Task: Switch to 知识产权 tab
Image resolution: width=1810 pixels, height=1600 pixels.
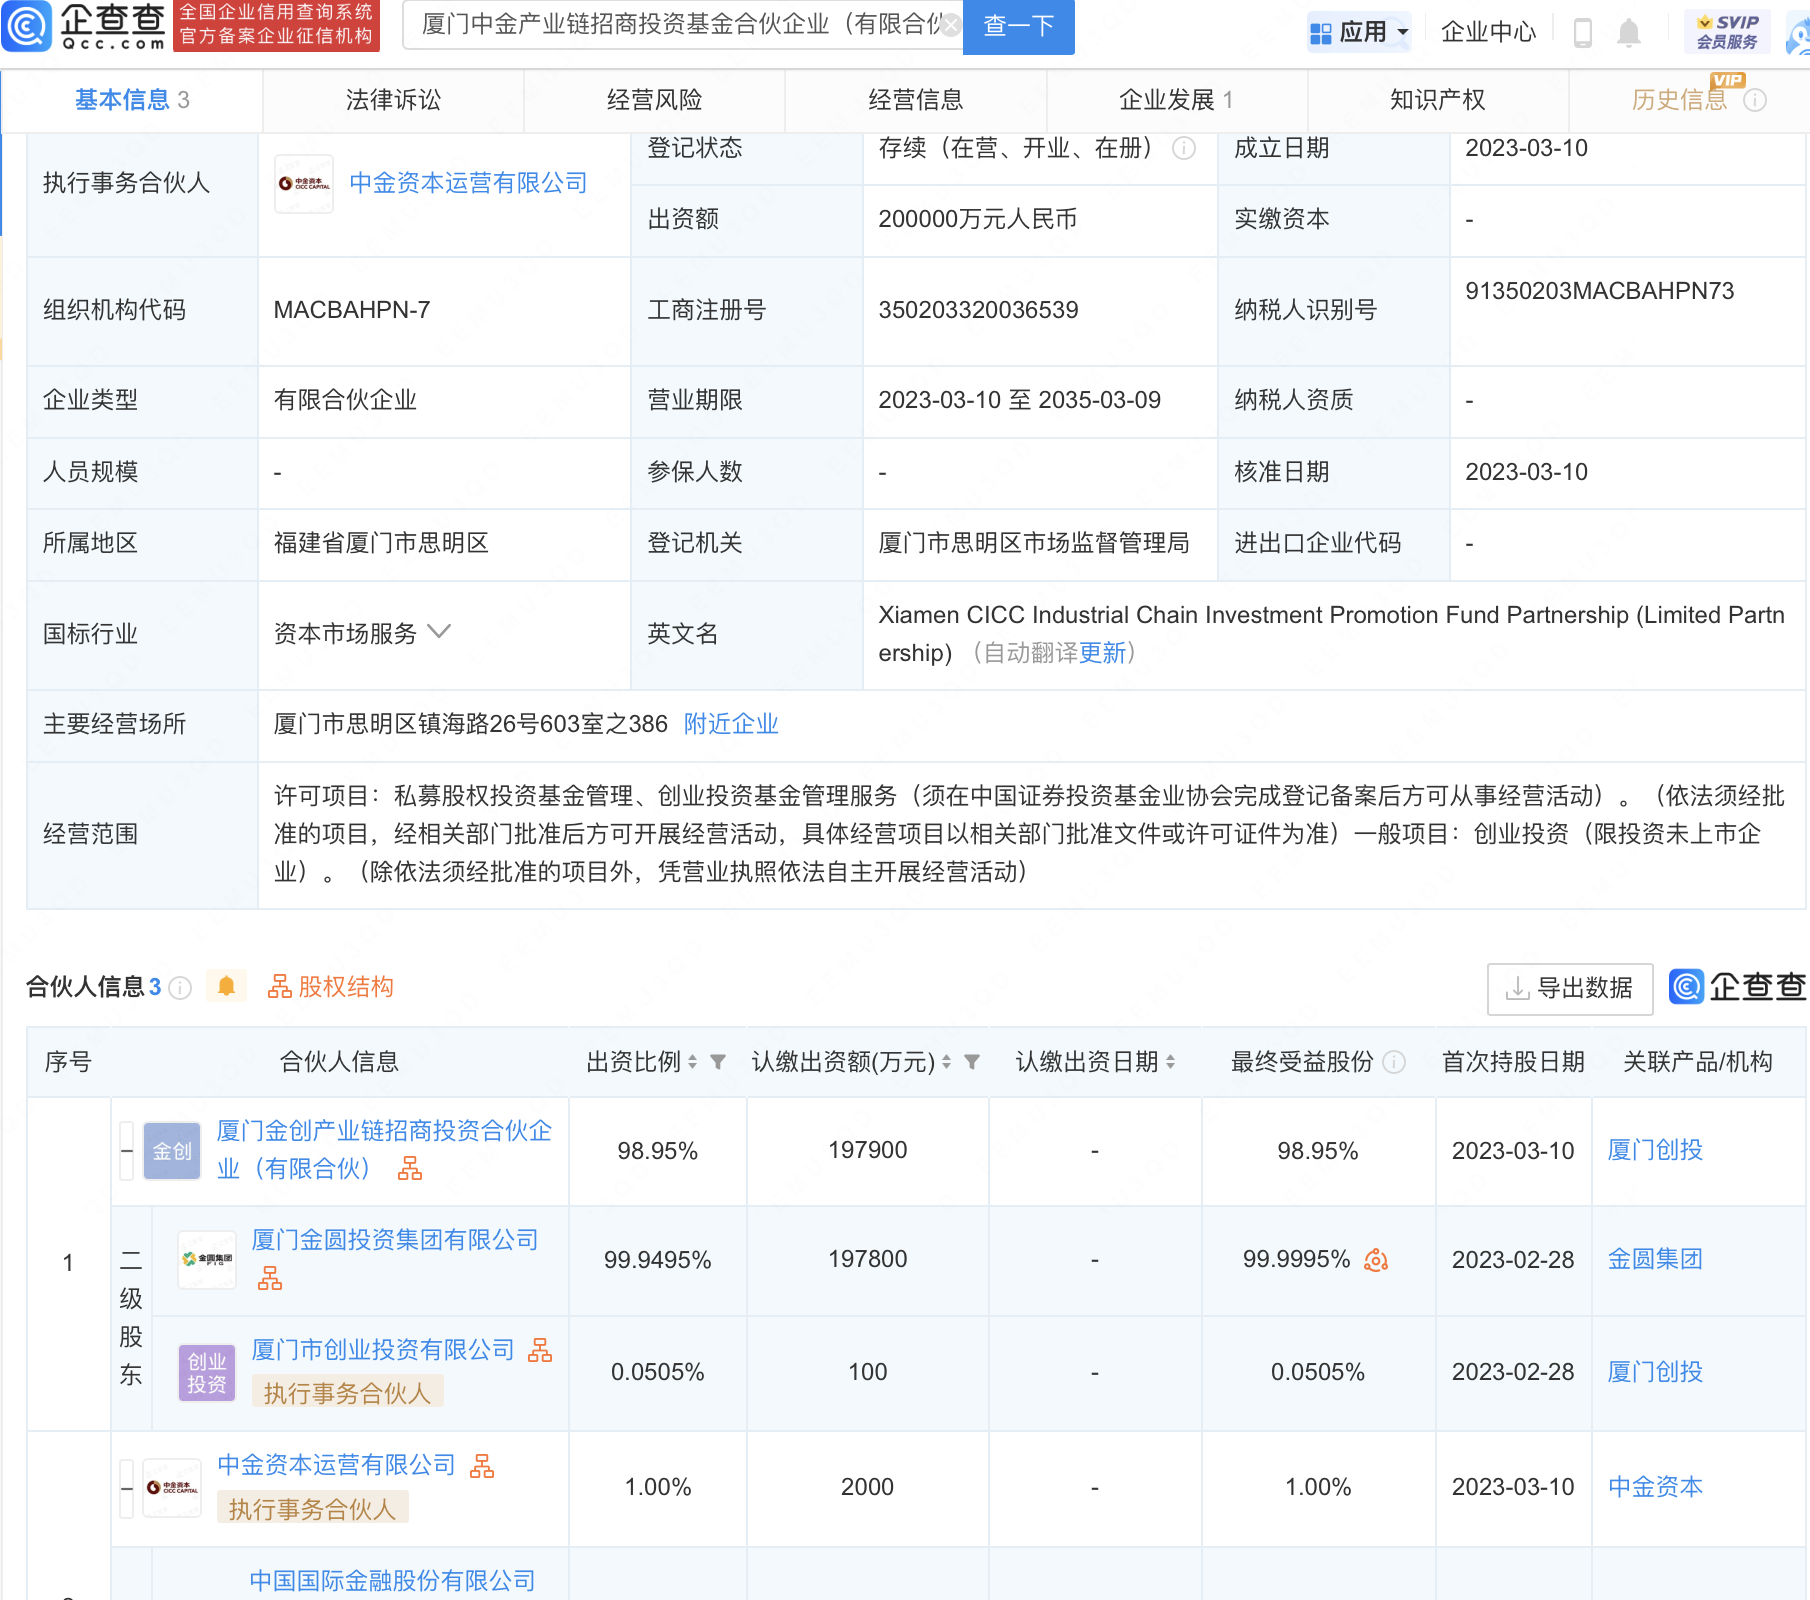Action: click(1437, 100)
